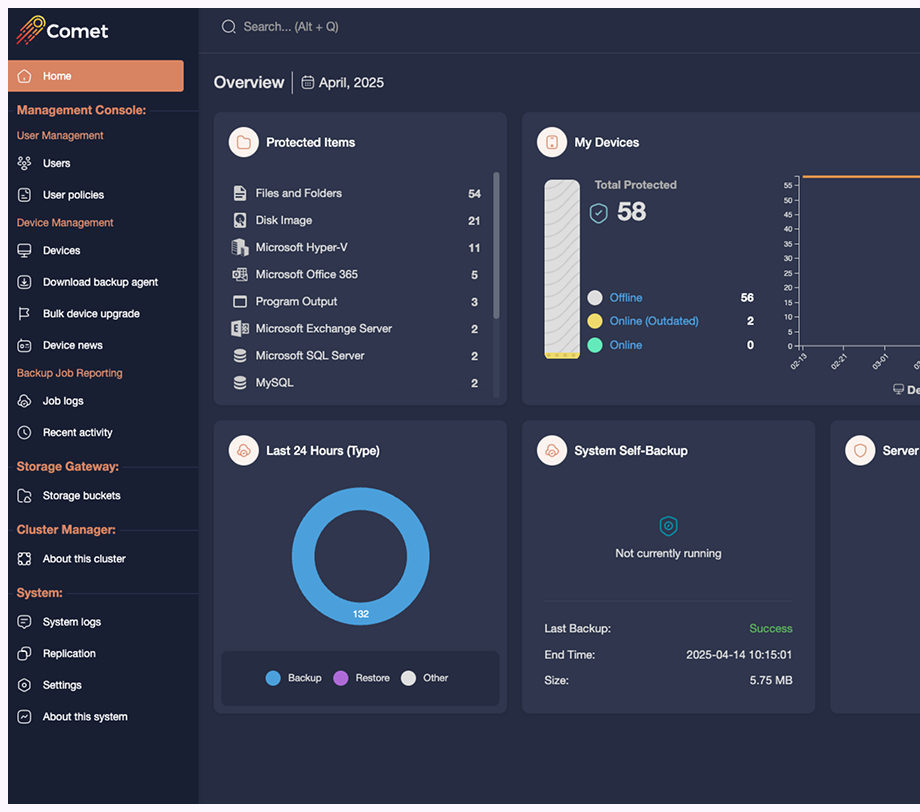
Task: Click the Bulk device upgrade flag icon
Action: point(24,314)
